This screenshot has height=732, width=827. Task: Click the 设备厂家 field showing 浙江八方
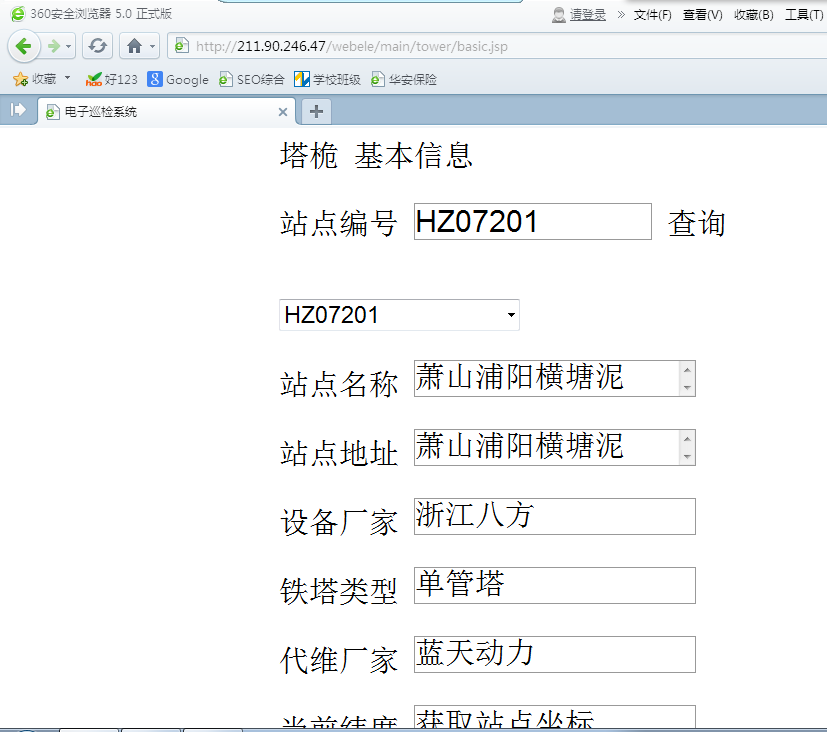(555, 516)
